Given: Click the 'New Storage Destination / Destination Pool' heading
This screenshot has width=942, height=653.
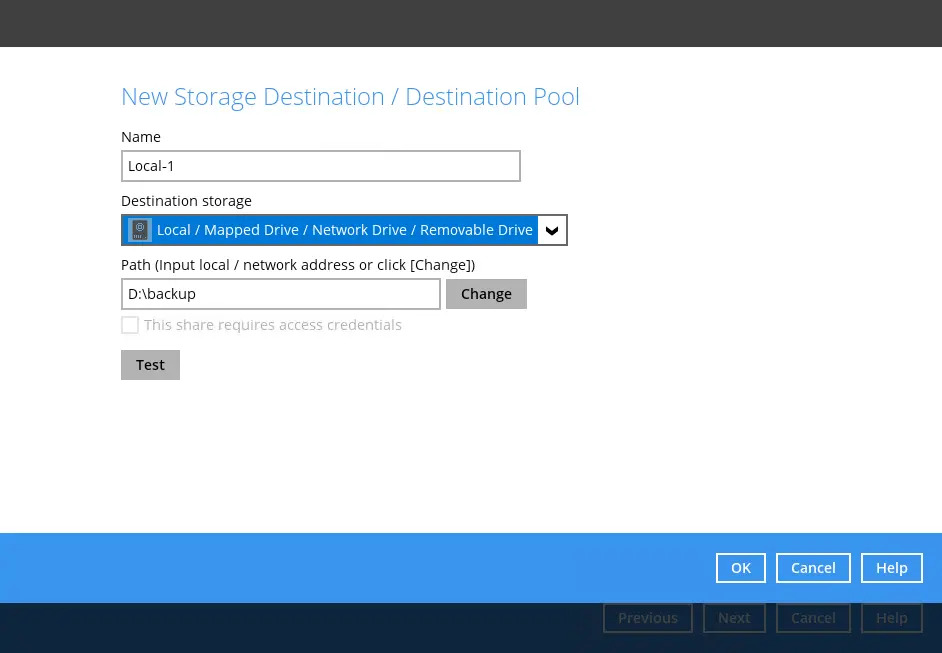Looking at the screenshot, I should tap(350, 97).
